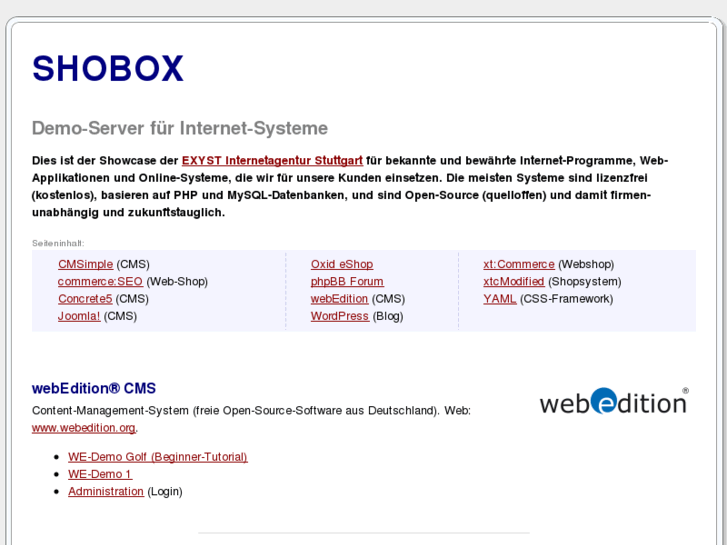Visit the www.webedition.org link
The width and height of the screenshot is (727, 545).
coord(83,427)
